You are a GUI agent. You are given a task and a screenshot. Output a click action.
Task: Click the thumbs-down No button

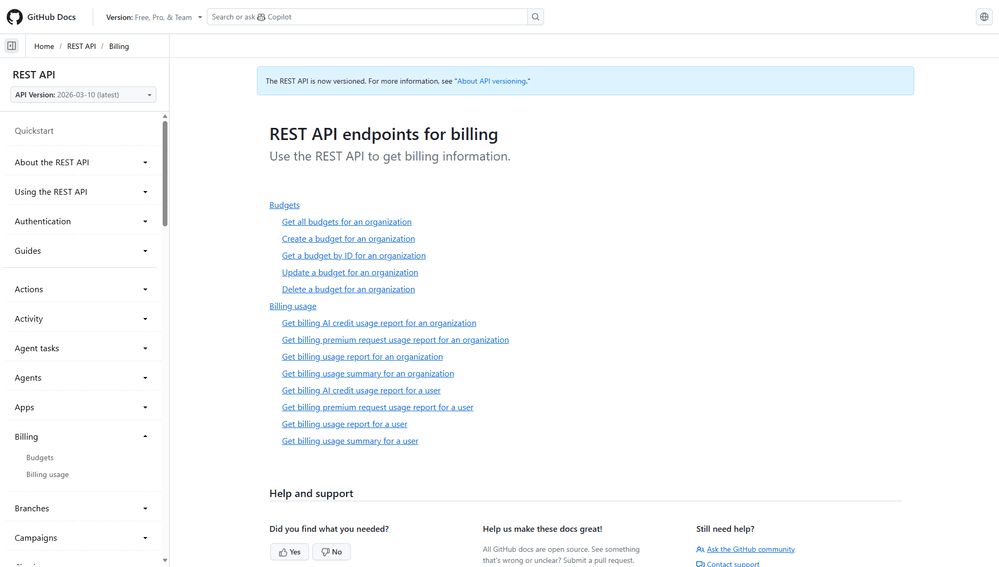pyautogui.click(x=331, y=552)
